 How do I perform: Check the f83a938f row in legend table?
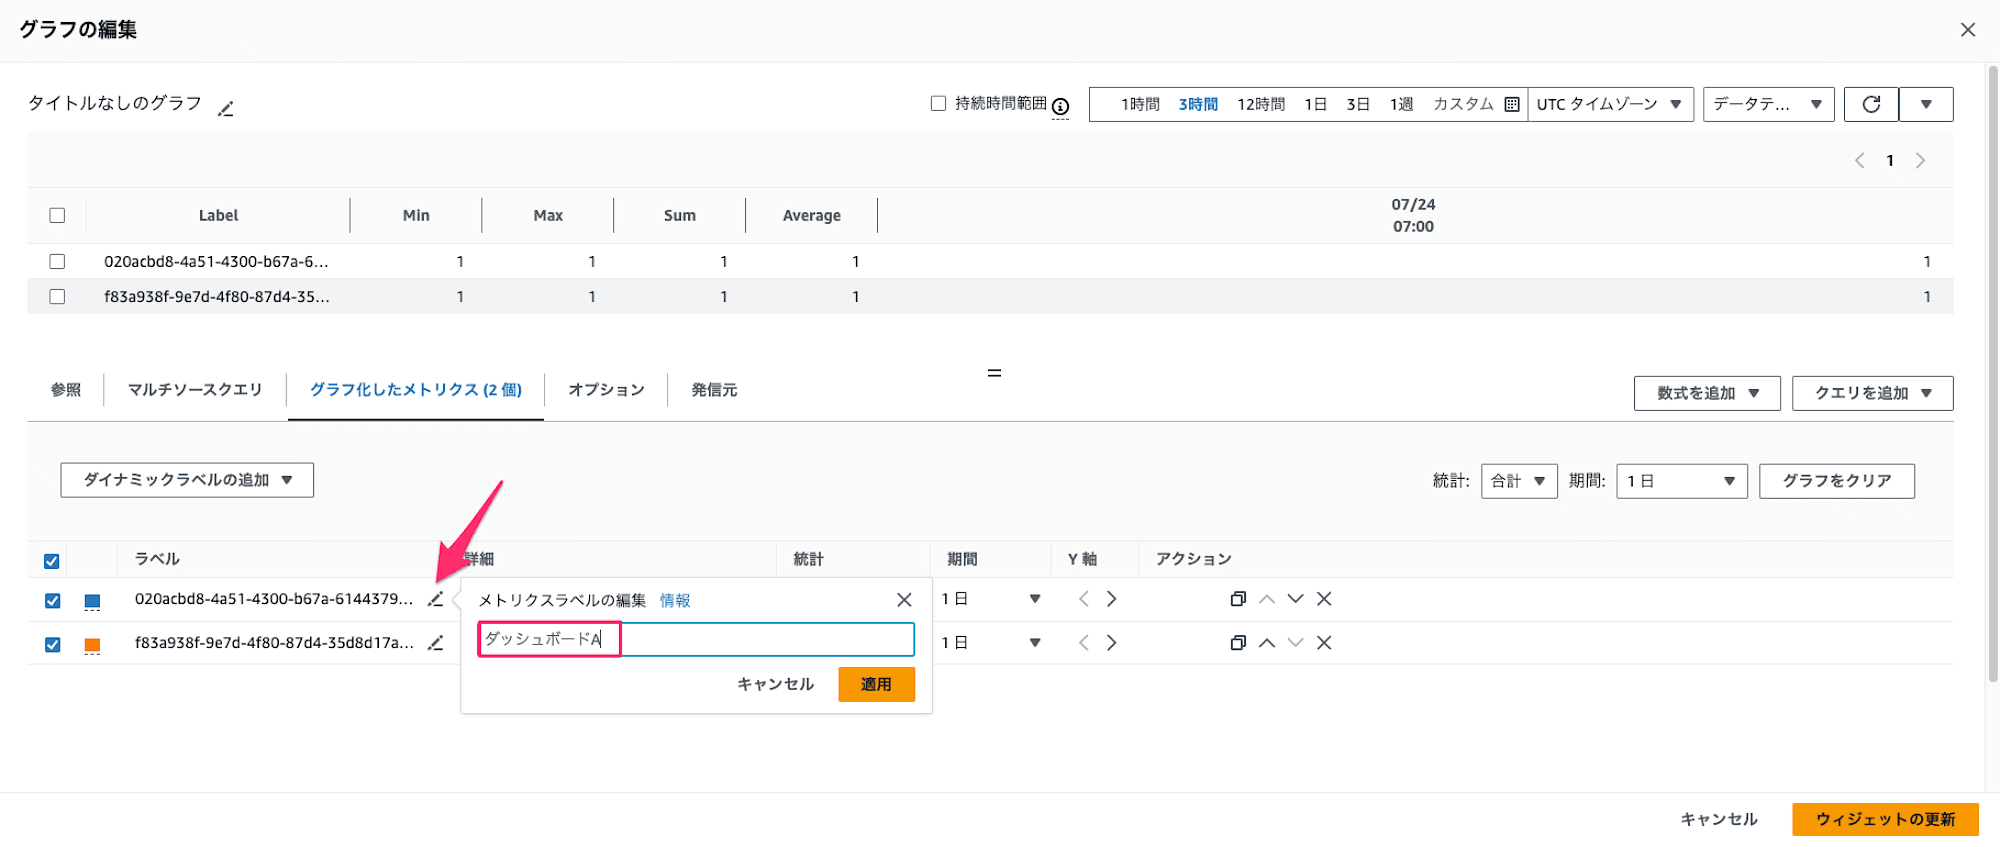(x=57, y=297)
